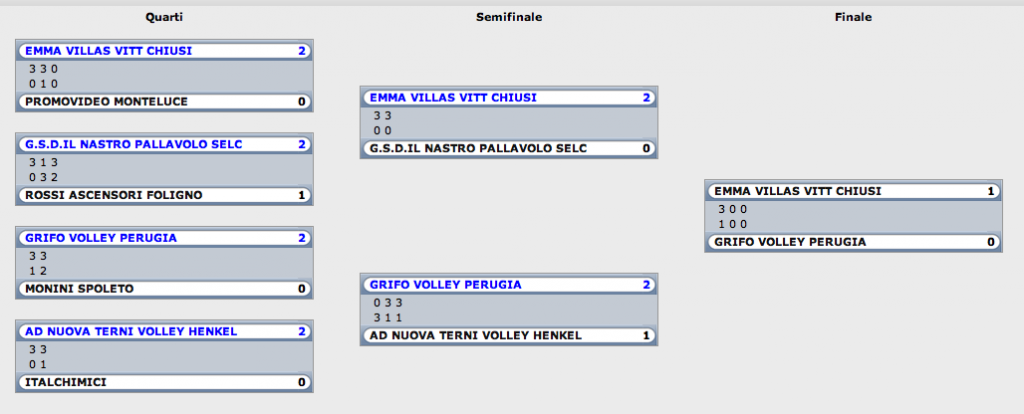Viewport: 1024px width, 414px height.
Task: Click the Quarti column heading
Action: point(164,18)
